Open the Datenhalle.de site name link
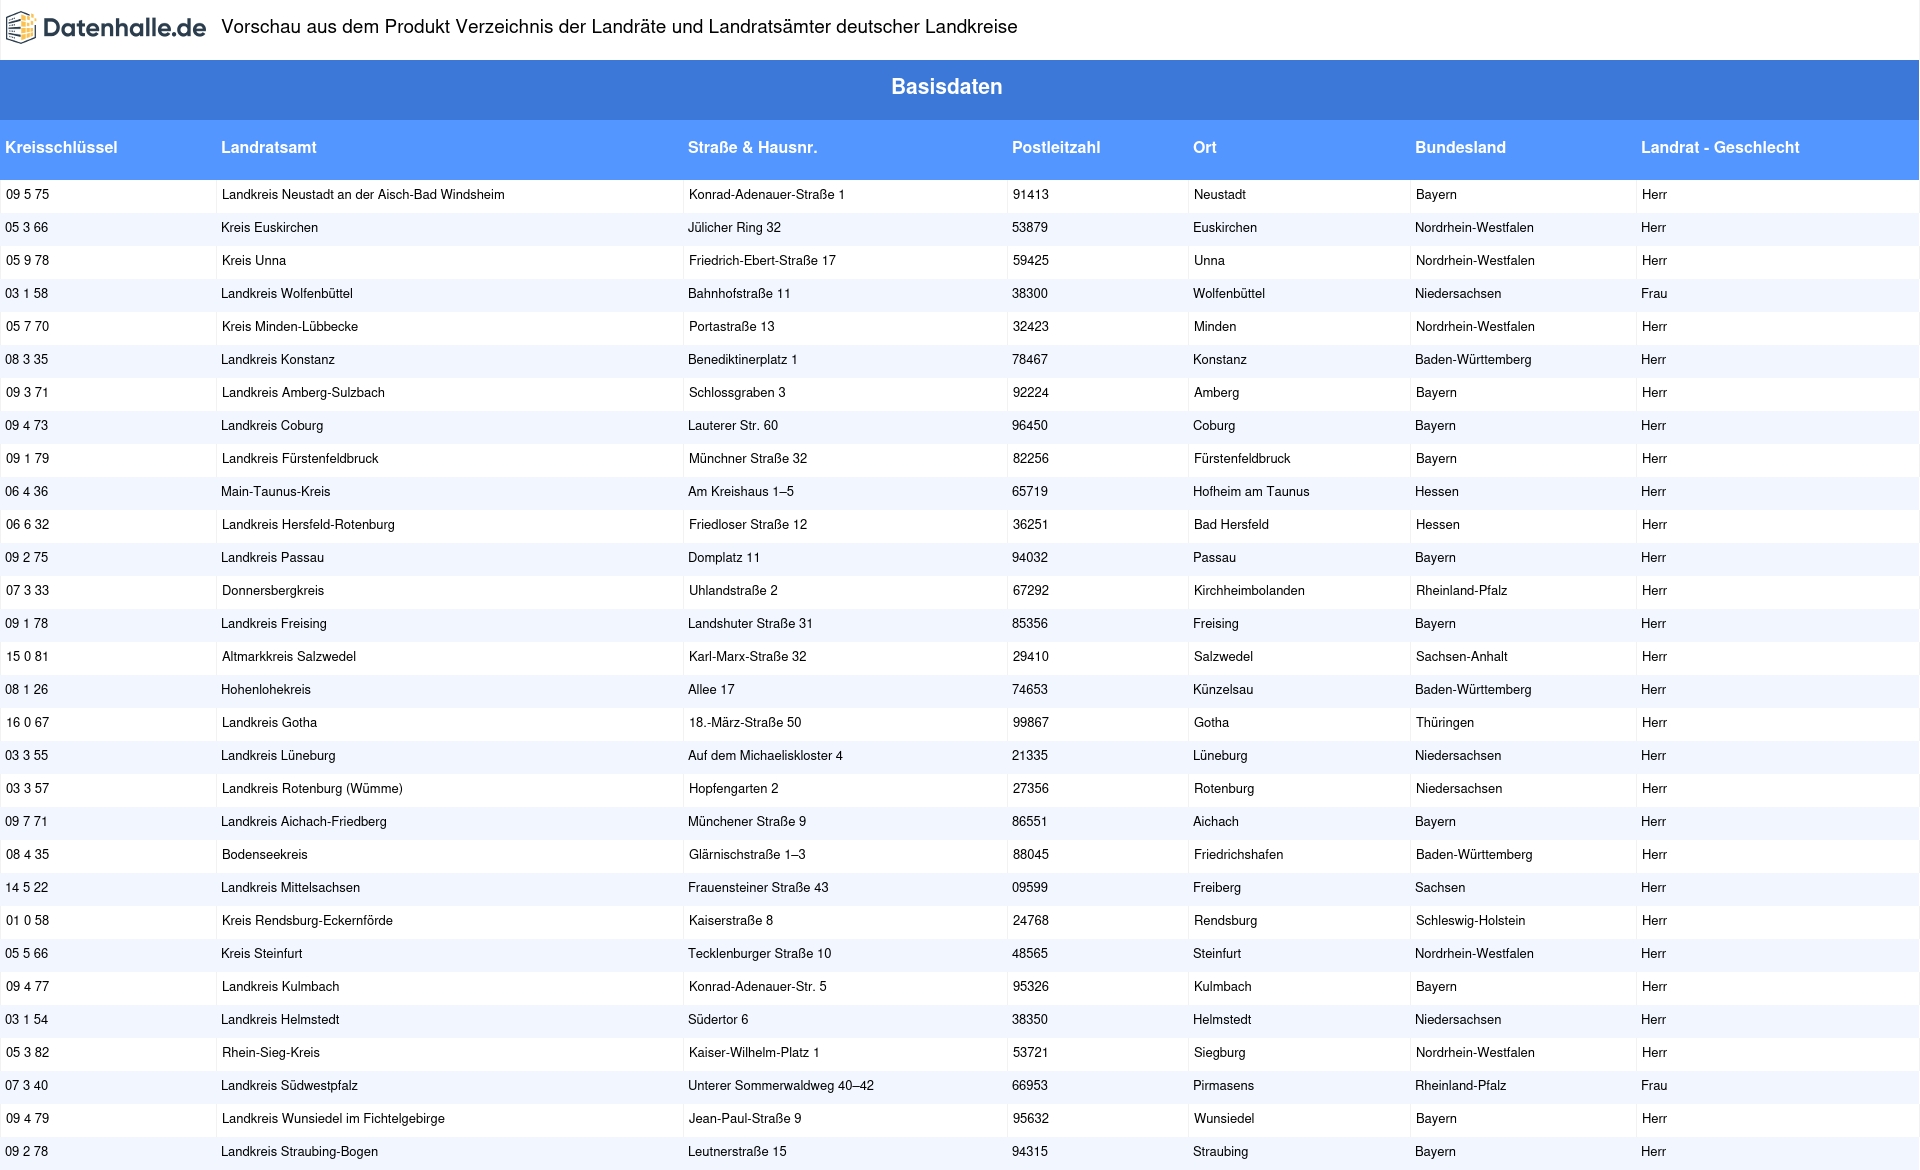 (x=124, y=28)
